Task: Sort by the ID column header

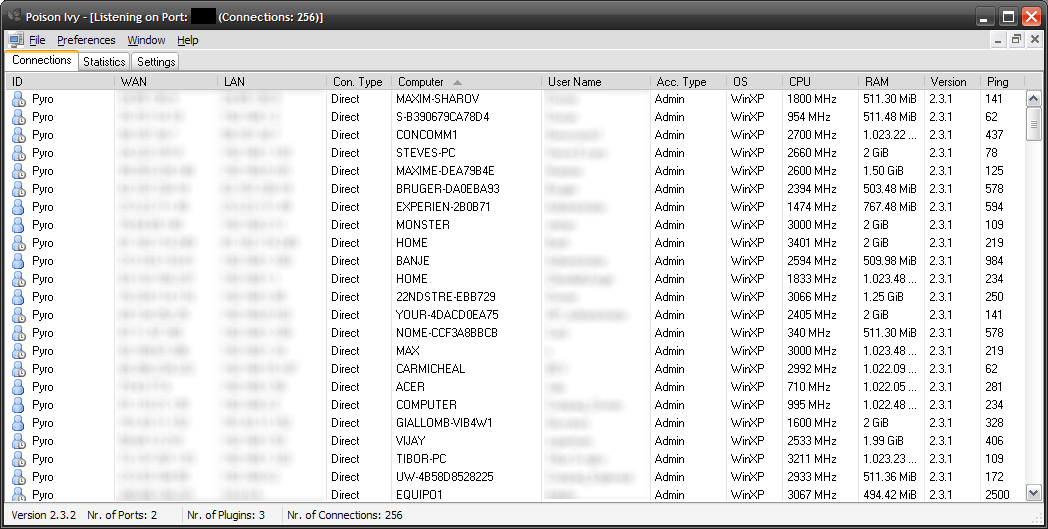Action: [60, 82]
